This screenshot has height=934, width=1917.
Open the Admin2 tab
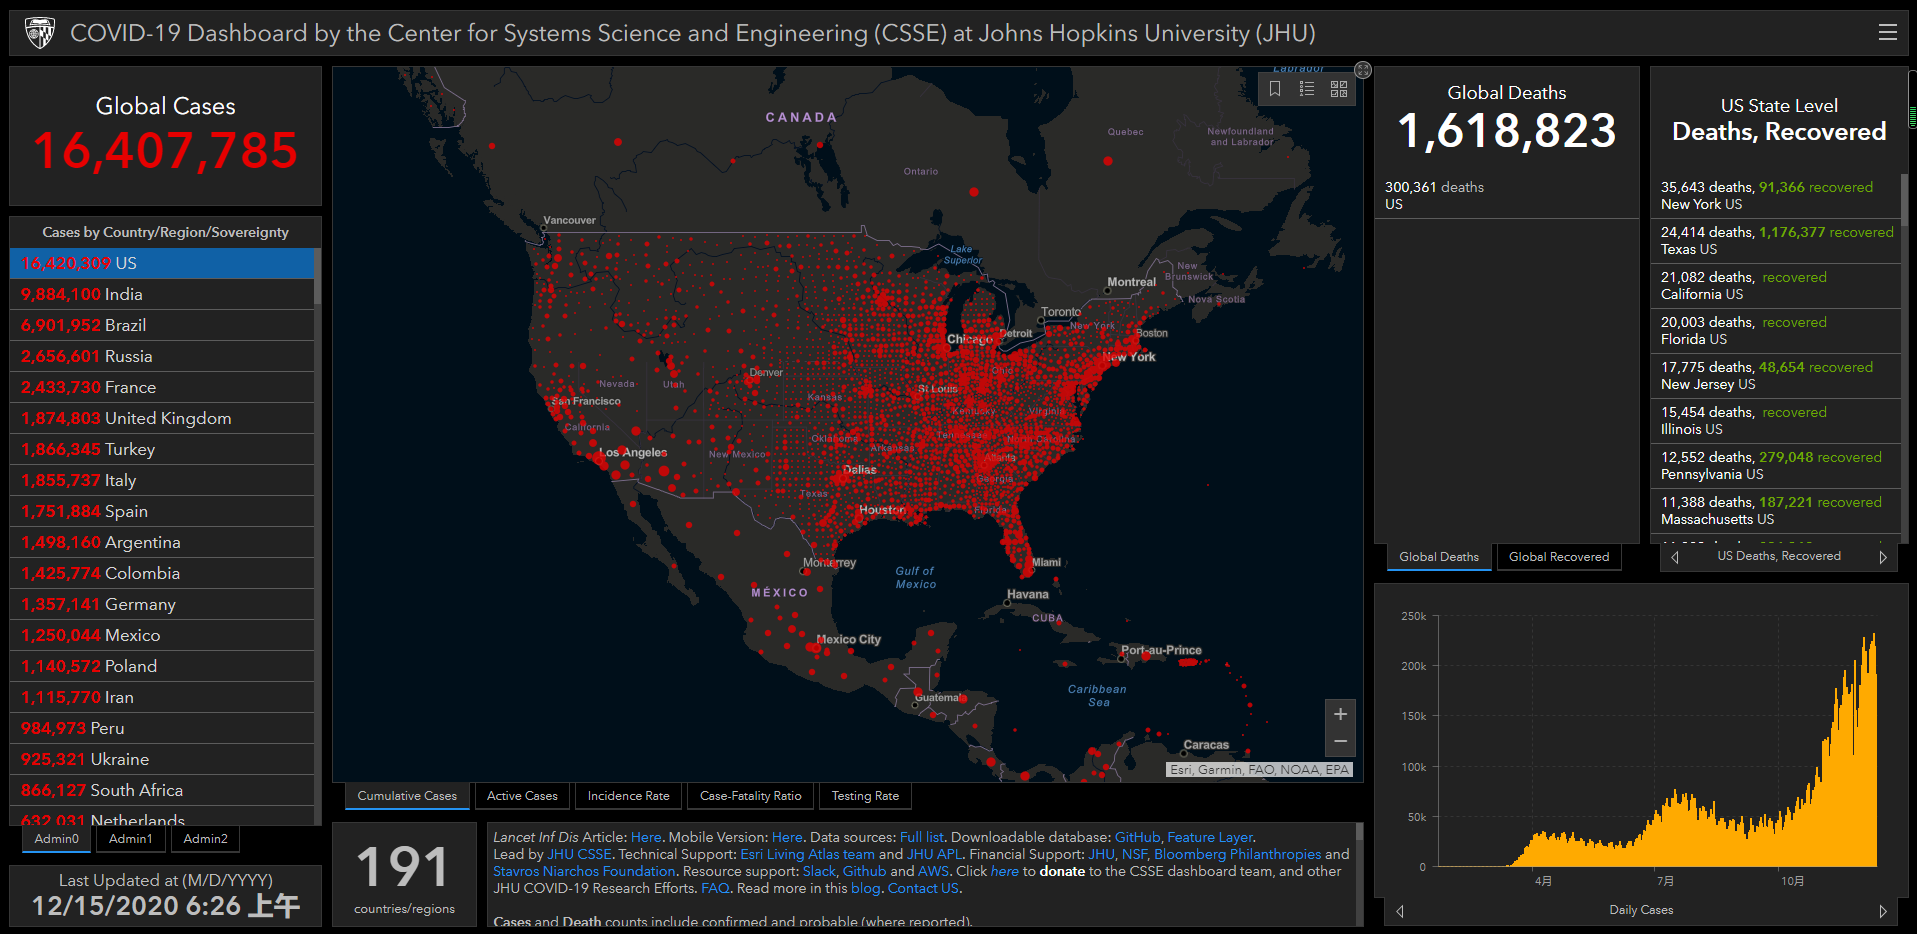click(205, 839)
